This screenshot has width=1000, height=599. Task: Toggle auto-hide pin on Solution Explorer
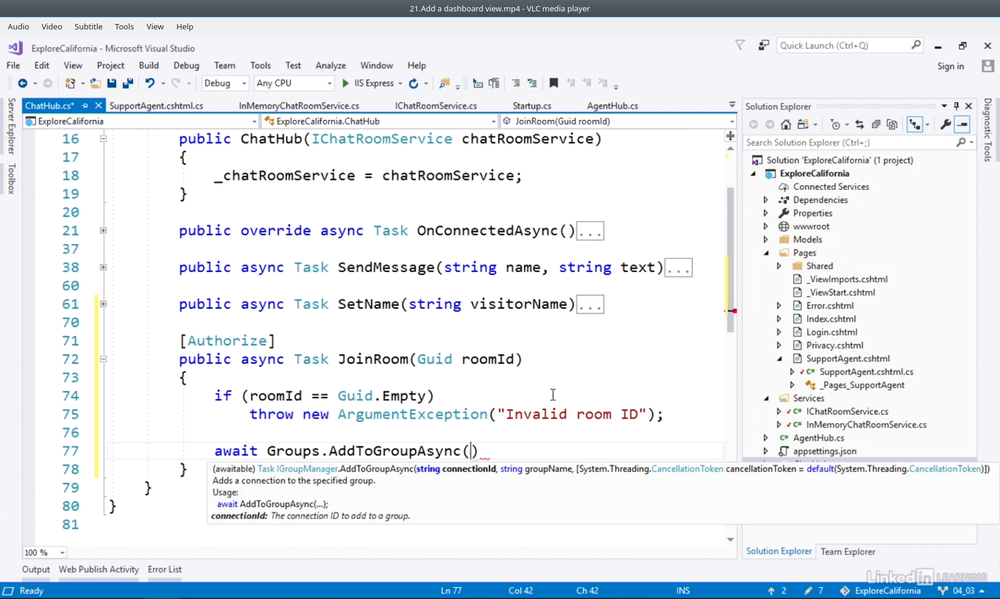(x=956, y=106)
